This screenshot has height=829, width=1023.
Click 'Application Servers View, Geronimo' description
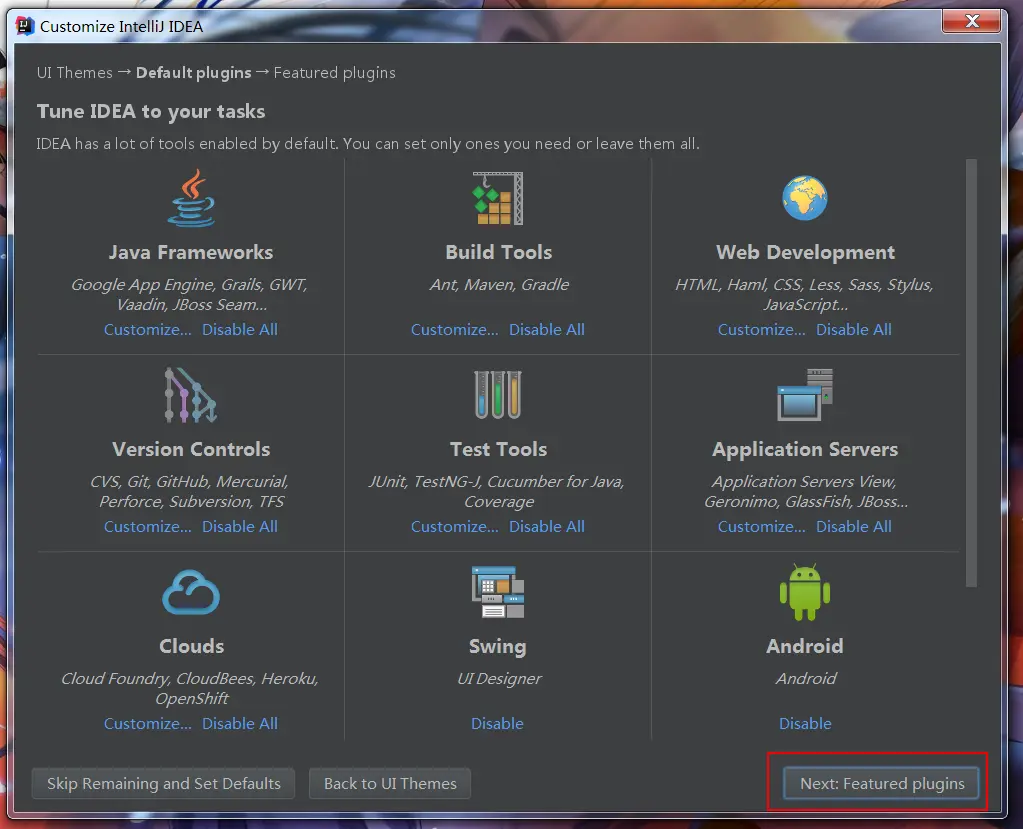[x=806, y=492]
